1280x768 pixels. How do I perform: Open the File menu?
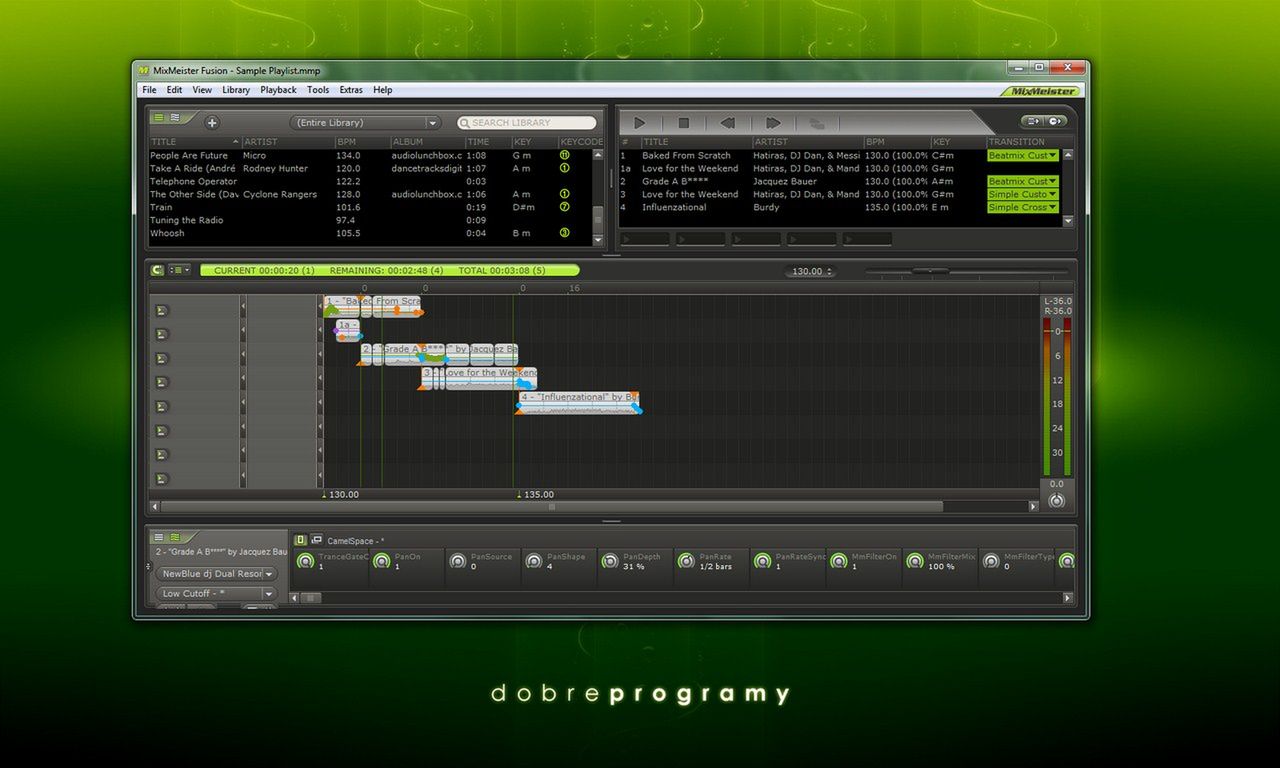tap(149, 90)
